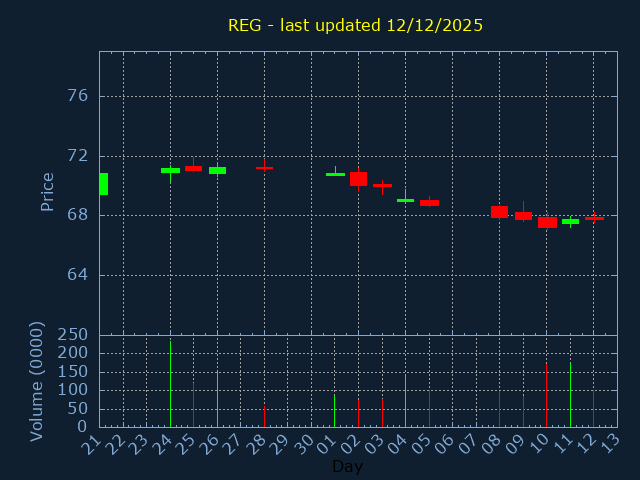This screenshot has width=640, height=480.
Task: Click the red candlestick on day 08
Action: click(499, 211)
